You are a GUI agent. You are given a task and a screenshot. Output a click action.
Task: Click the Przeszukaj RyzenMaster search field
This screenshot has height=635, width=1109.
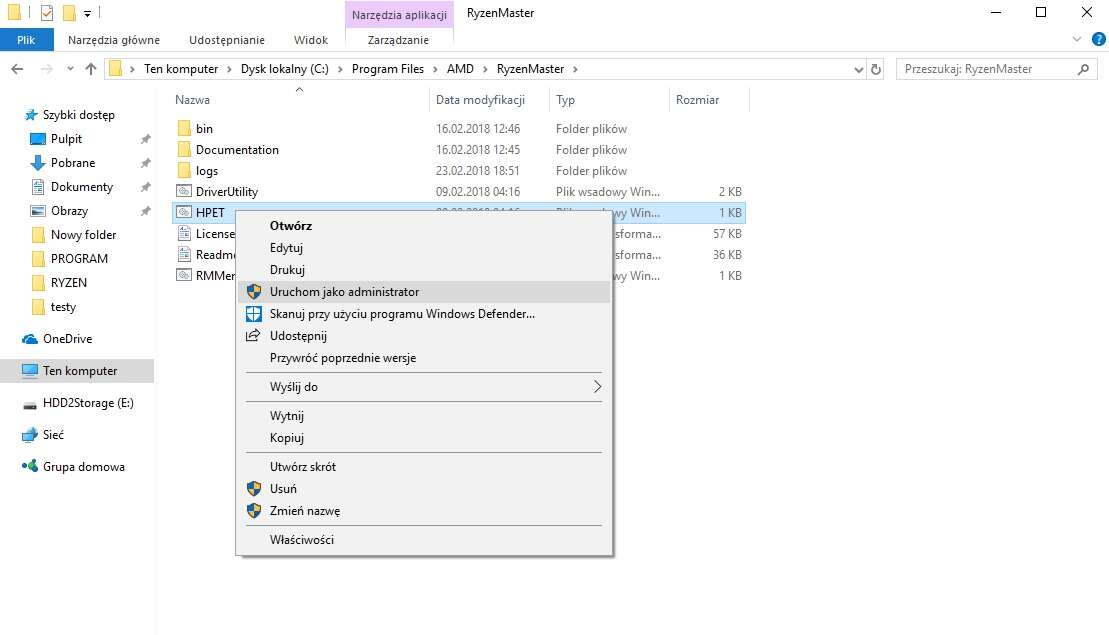click(x=985, y=69)
